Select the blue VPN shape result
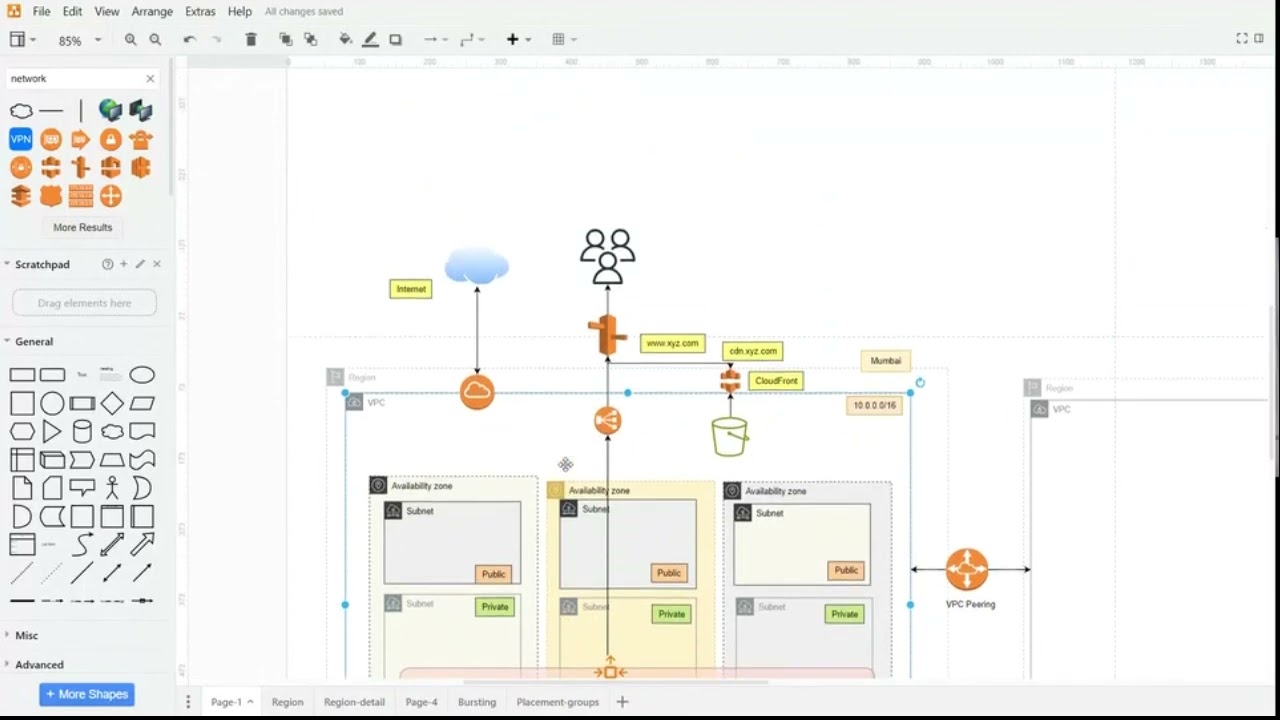Screen dimensions: 1280x720 click(21, 139)
